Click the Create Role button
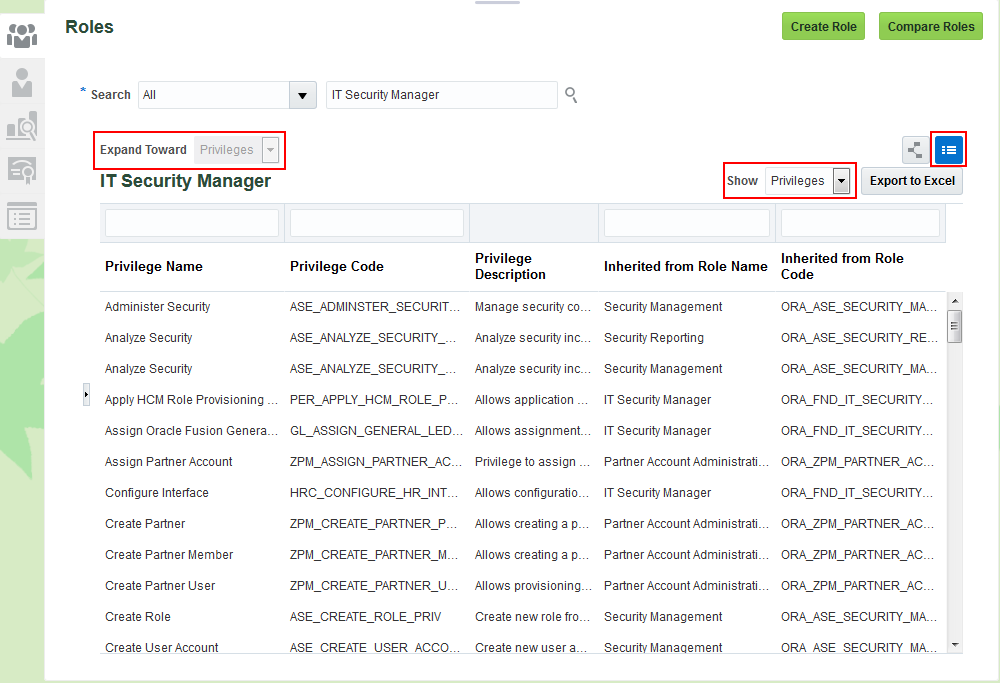The image size is (1000, 683). (823, 26)
